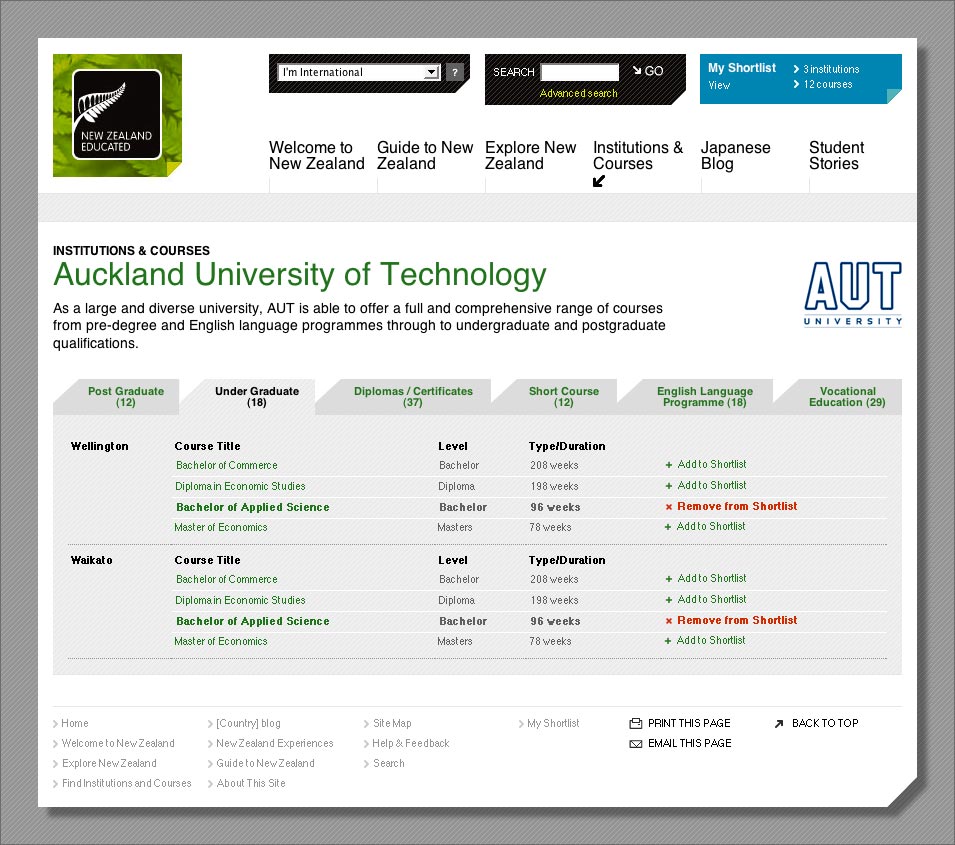Add Waikato Master of Economics to shortlist
Image resolution: width=955 pixels, height=845 pixels.
click(x=711, y=640)
